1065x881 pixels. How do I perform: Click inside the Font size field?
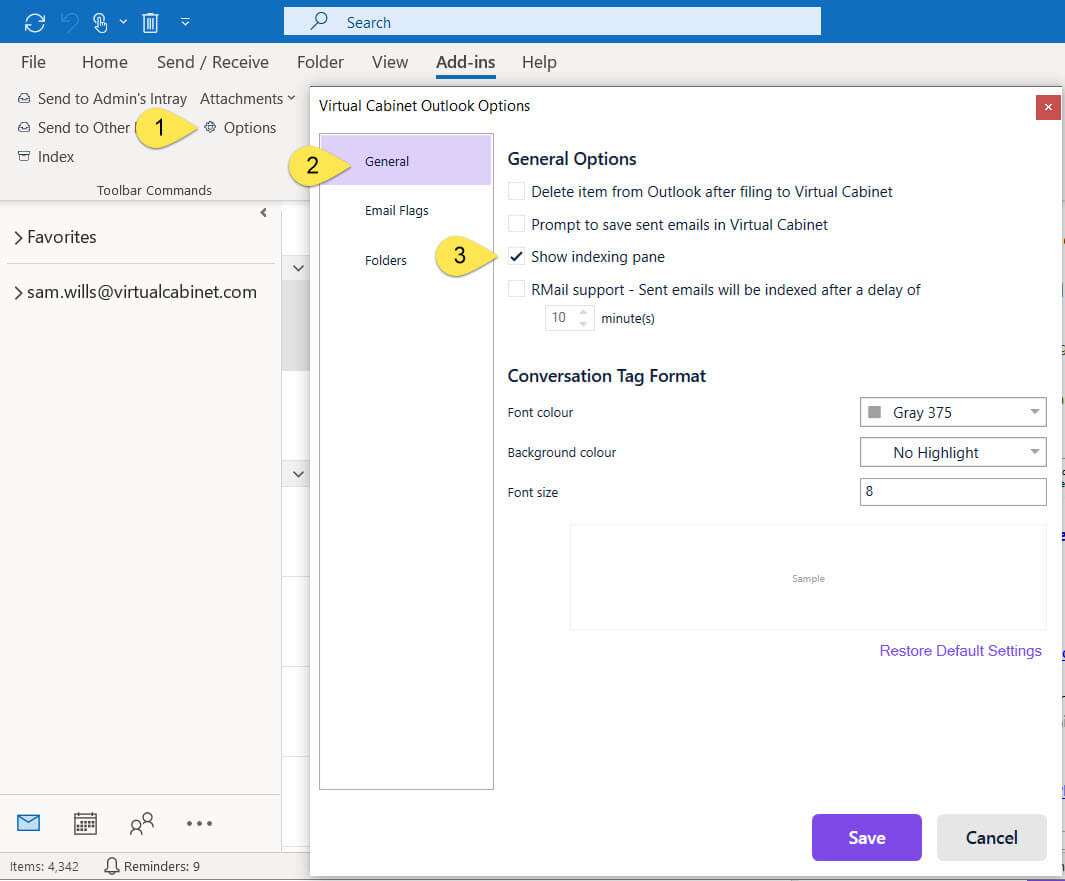pyautogui.click(x=952, y=491)
